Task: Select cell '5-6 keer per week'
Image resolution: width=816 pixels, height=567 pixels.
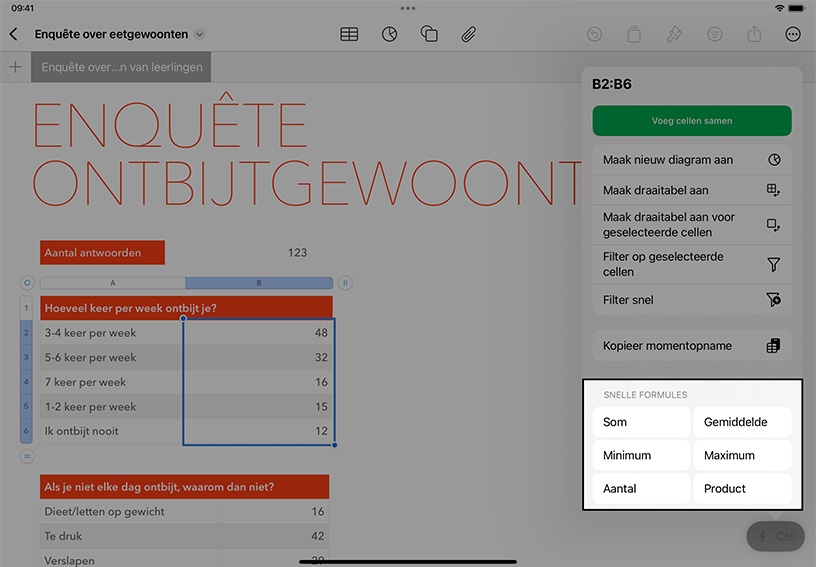Action: (x=111, y=357)
